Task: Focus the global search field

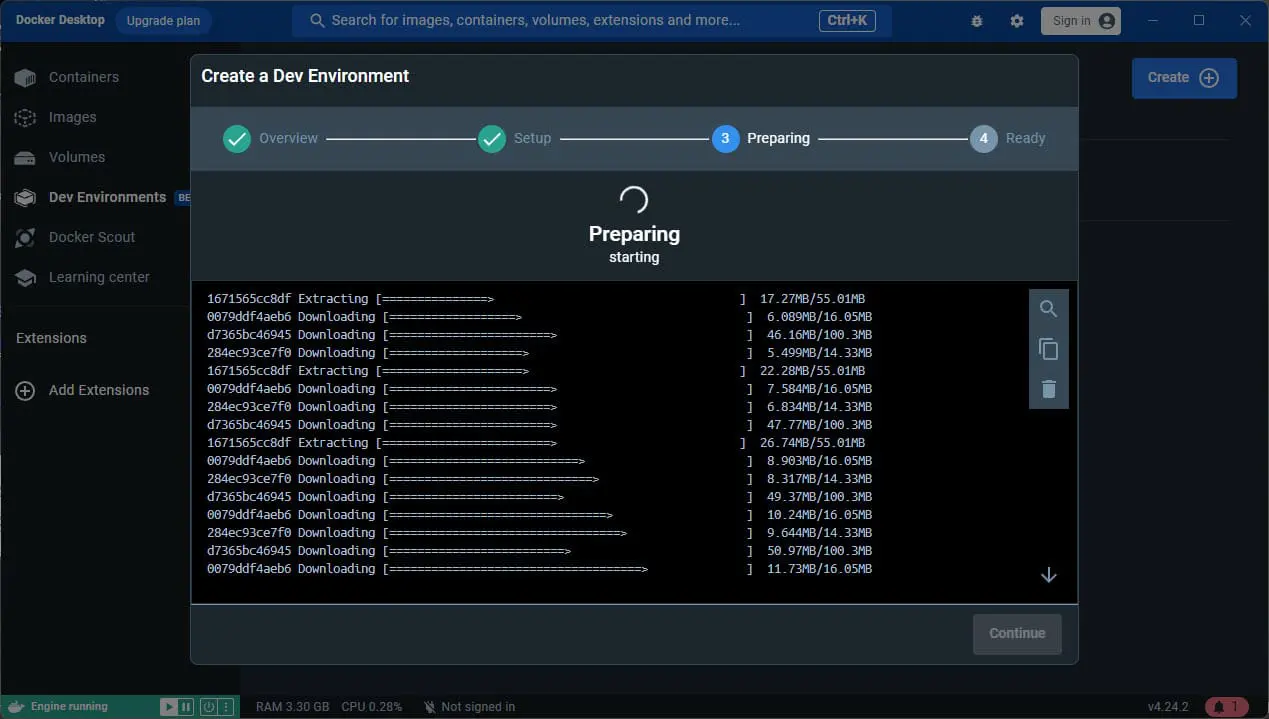Action: tap(592, 21)
